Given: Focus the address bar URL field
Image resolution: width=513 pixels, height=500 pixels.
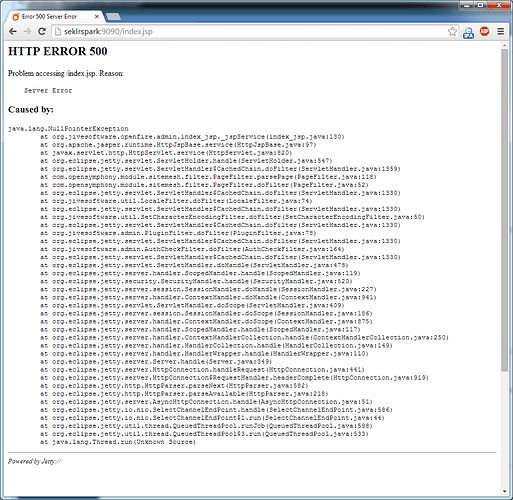Looking at the screenshot, I should 253,31.
